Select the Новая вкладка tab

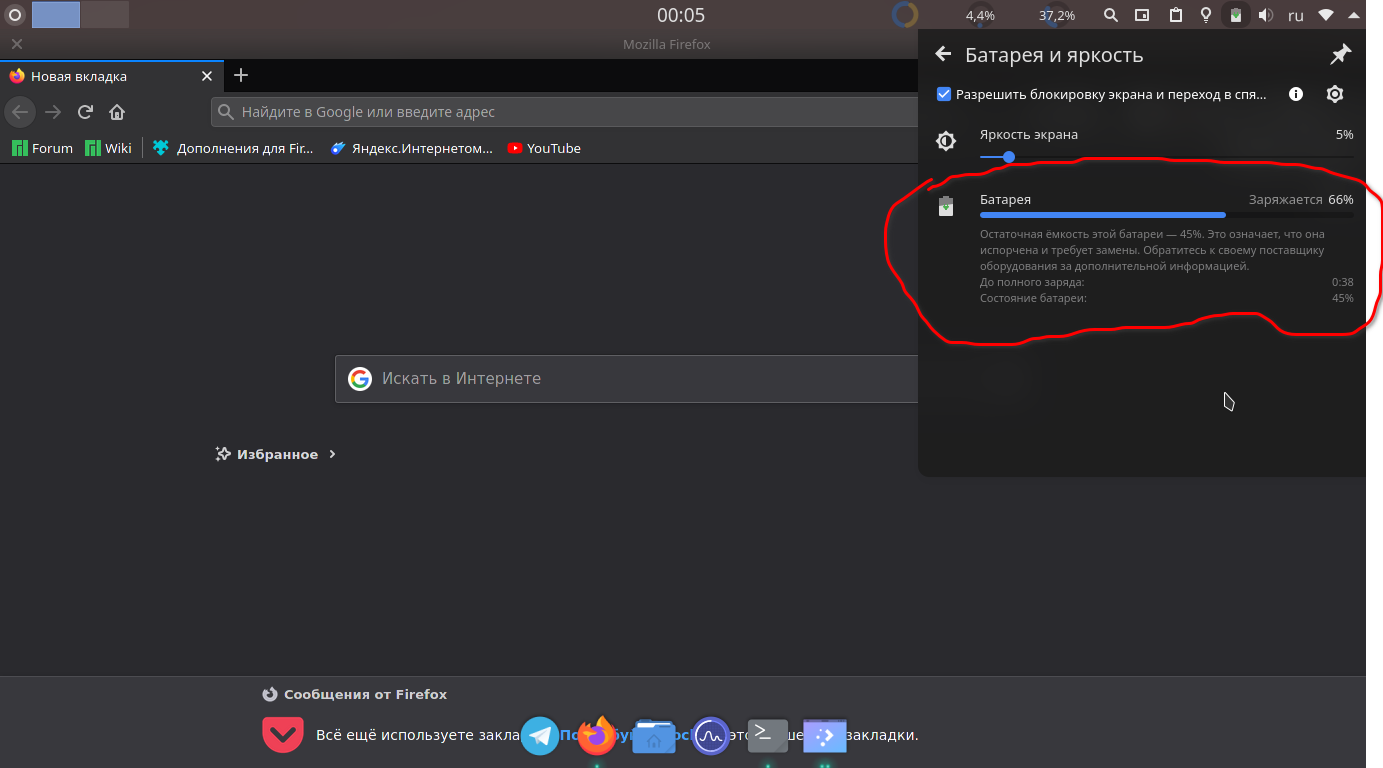pyautogui.click(x=112, y=76)
